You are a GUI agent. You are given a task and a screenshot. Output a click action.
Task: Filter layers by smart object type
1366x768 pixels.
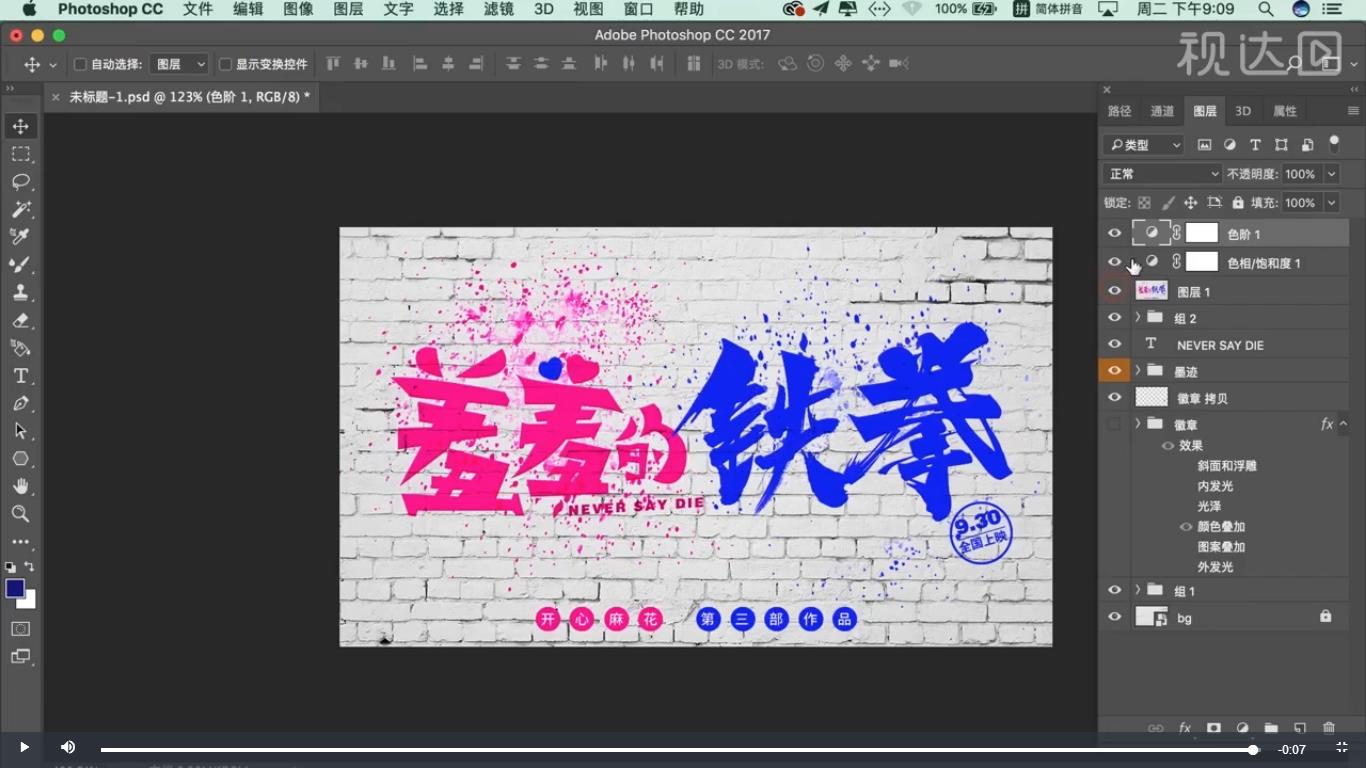tap(1307, 145)
